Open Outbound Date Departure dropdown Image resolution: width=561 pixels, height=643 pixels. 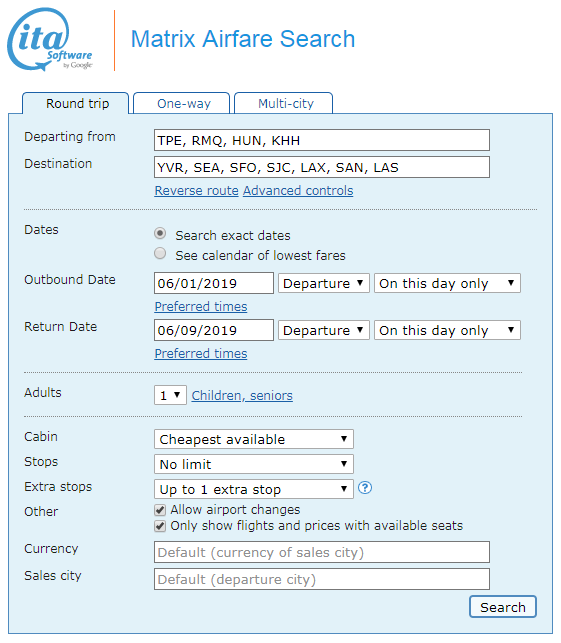click(324, 283)
